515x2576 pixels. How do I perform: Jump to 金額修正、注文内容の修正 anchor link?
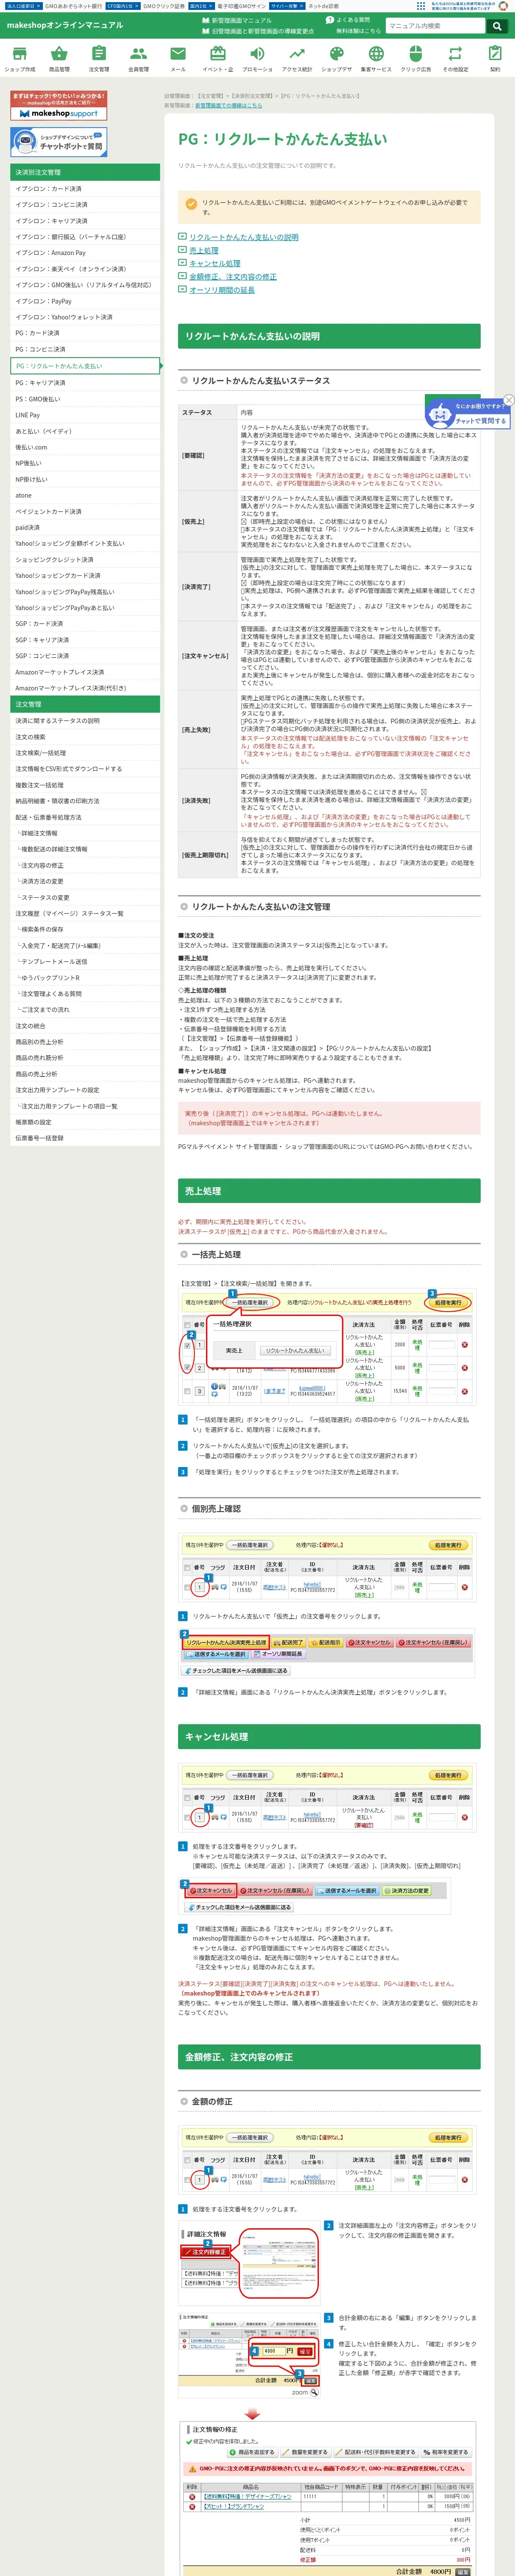(232, 276)
